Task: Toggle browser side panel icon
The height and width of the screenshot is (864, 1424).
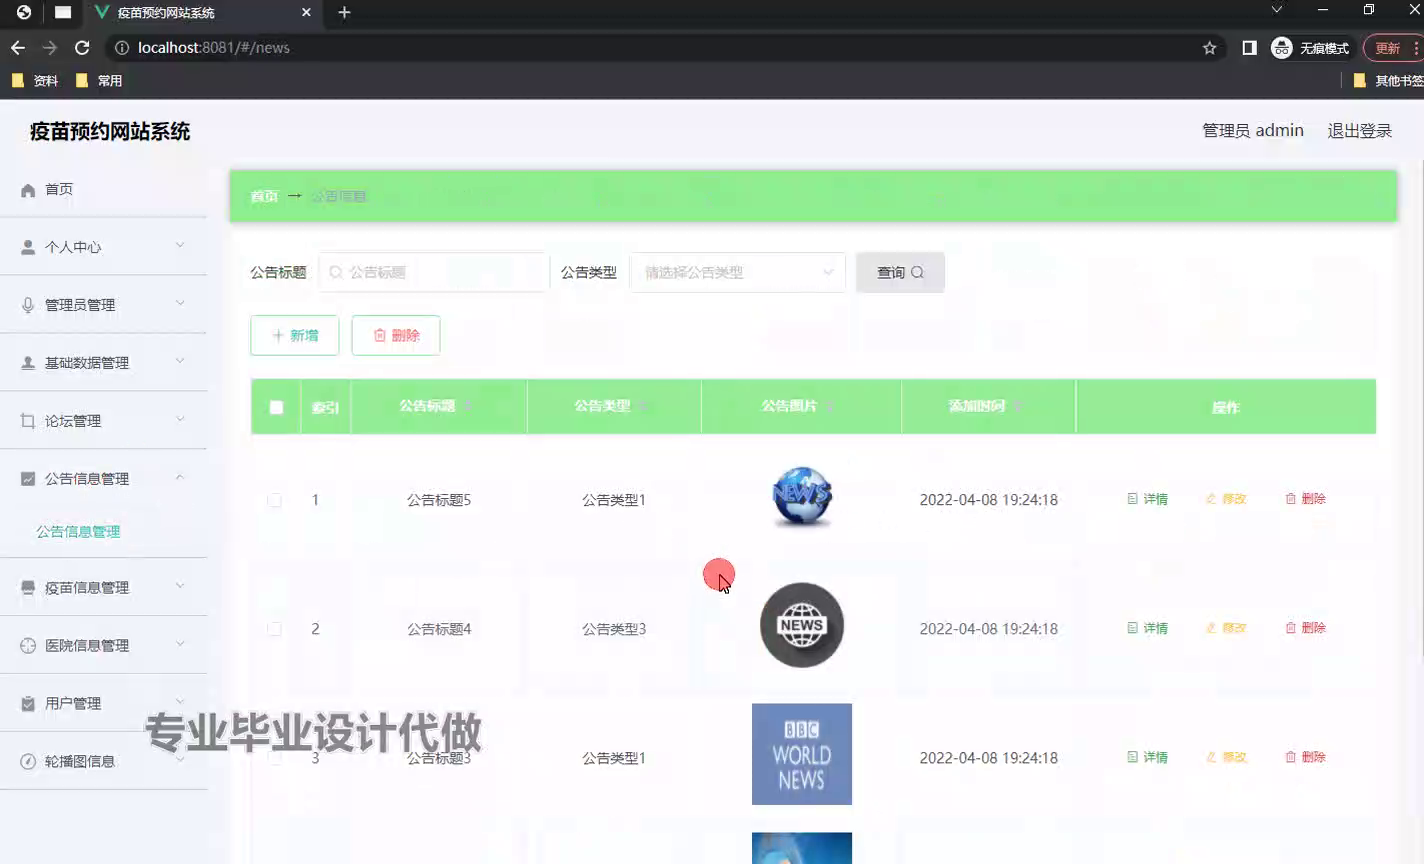Action: click(1249, 48)
